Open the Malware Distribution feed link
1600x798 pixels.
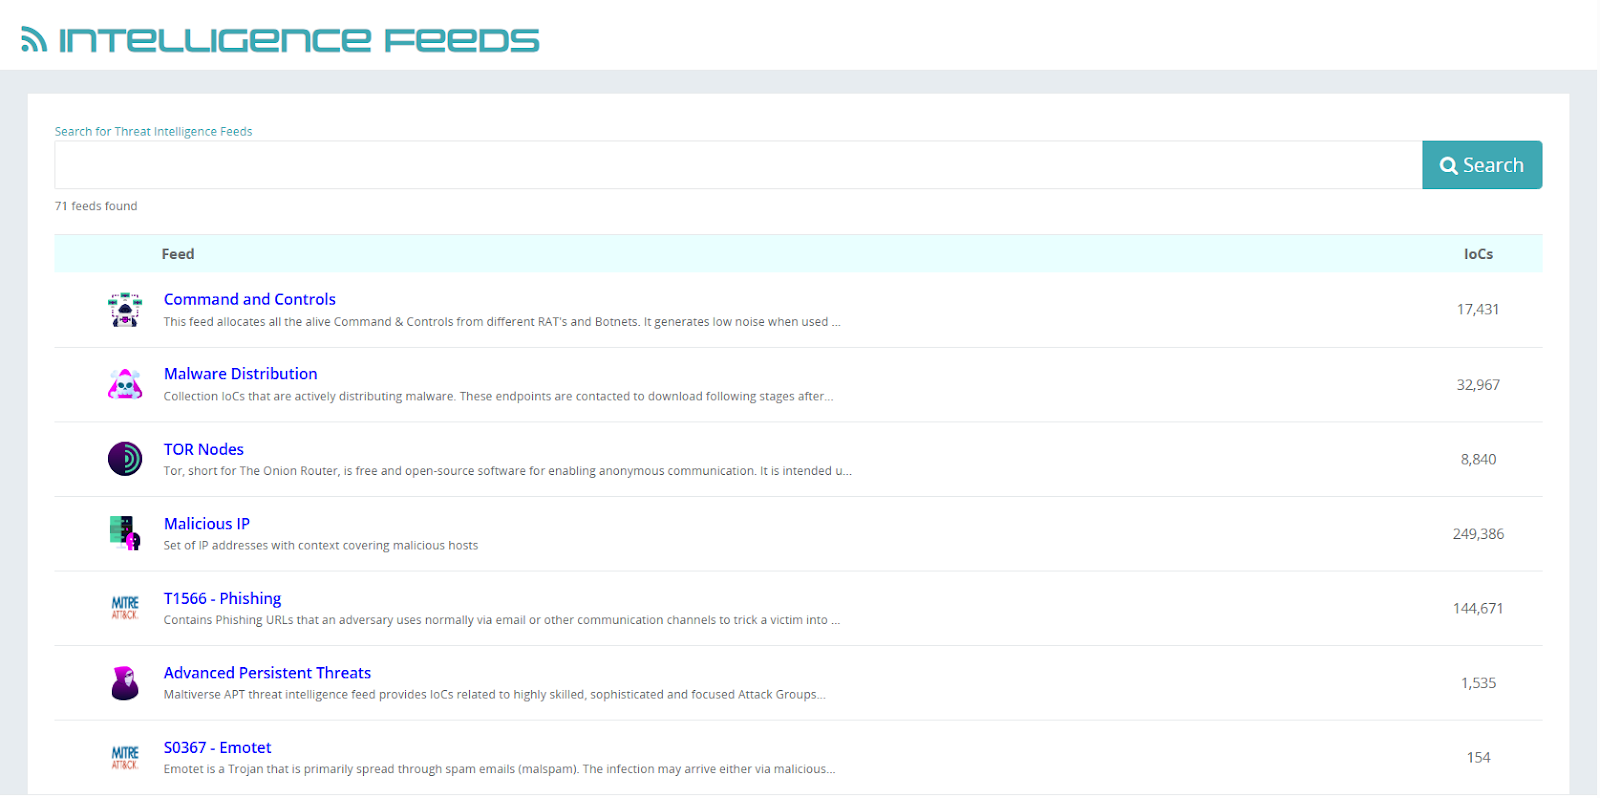[240, 374]
